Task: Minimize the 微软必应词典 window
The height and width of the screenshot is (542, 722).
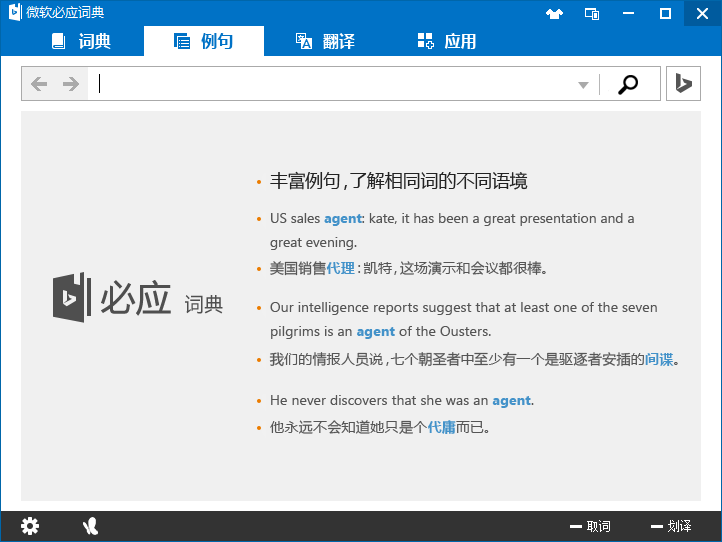Action: pos(628,13)
